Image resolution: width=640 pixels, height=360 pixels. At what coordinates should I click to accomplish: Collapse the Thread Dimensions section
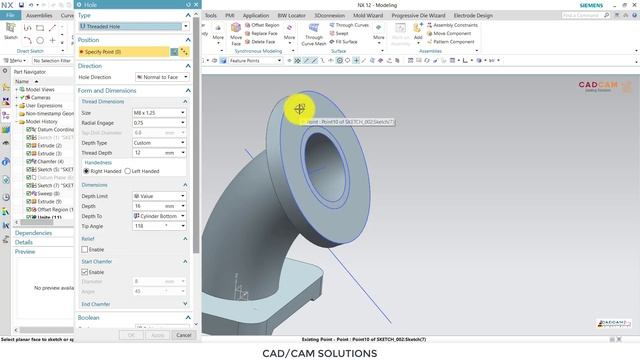(185, 101)
